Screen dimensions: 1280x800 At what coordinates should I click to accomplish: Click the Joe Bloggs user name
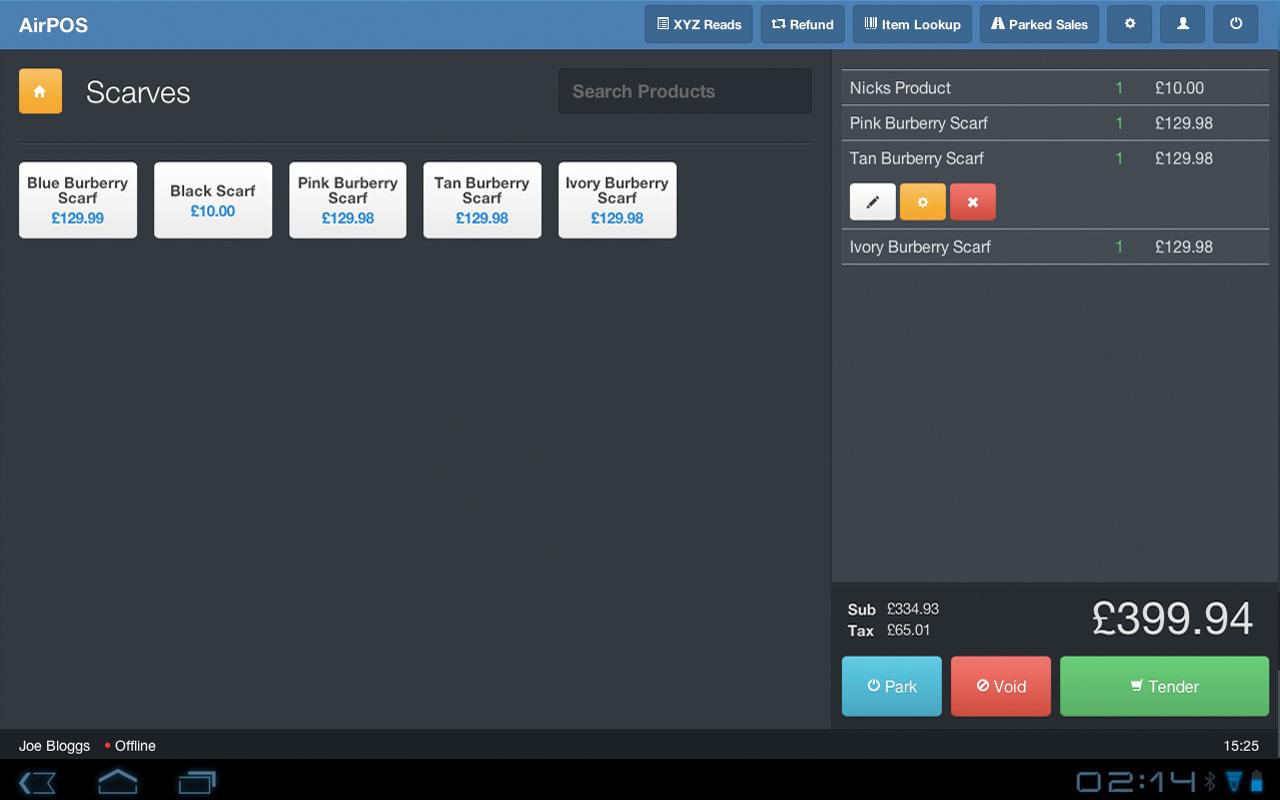[54, 746]
